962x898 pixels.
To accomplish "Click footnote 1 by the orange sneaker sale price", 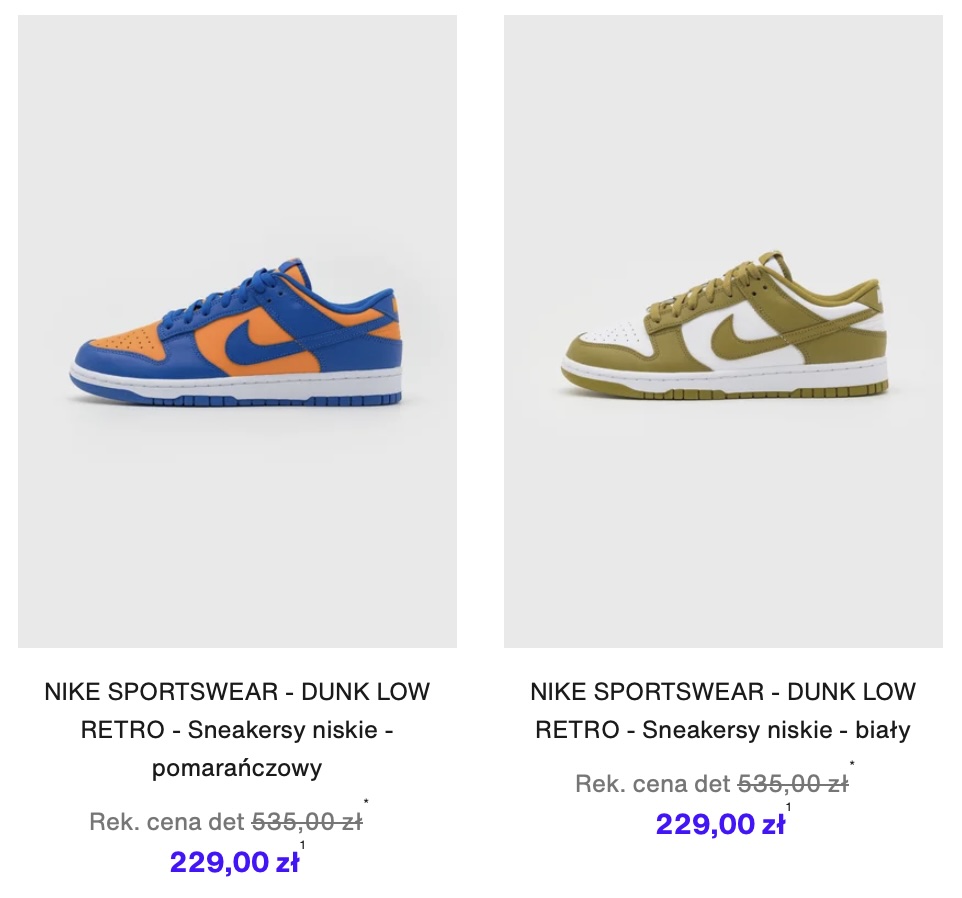I will (x=302, y=845).
